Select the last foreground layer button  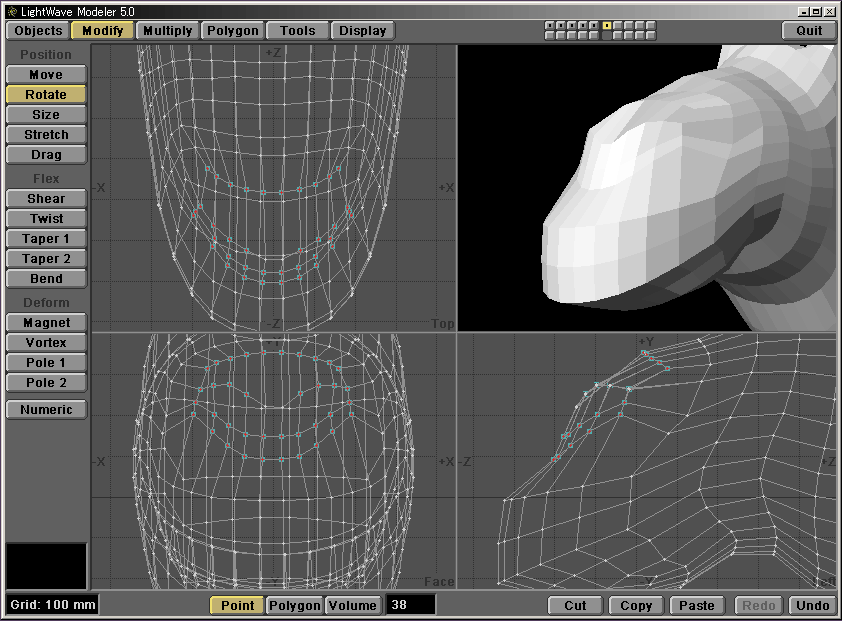click(652, 25)
